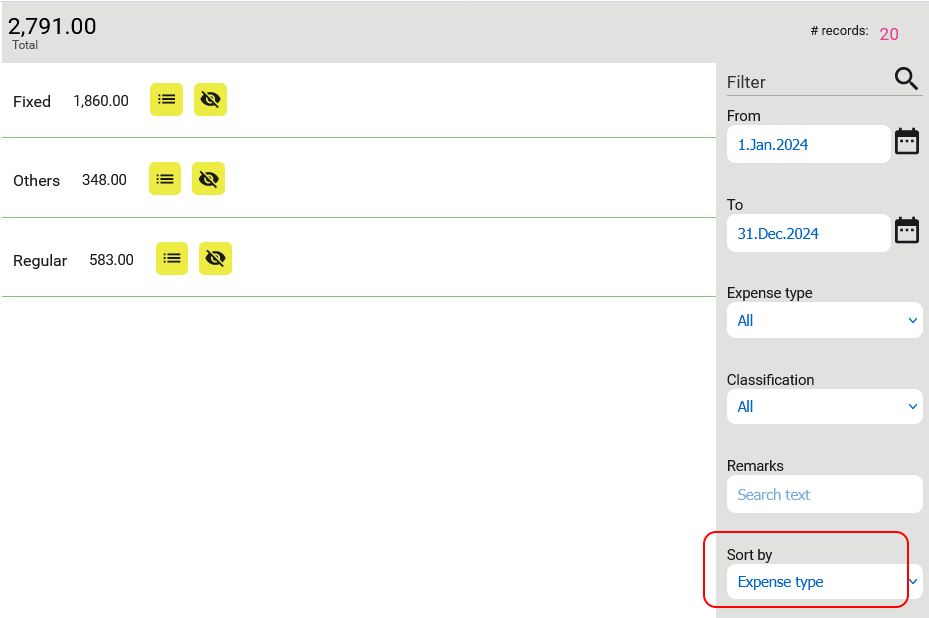Open the list view for Others expenses

pos(165,179)
